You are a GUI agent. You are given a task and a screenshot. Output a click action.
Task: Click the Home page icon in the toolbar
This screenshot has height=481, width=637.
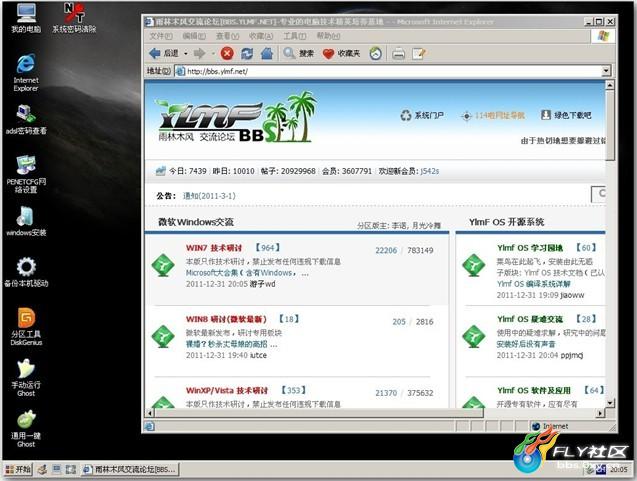pyautogui.click(x=267, y=53)
